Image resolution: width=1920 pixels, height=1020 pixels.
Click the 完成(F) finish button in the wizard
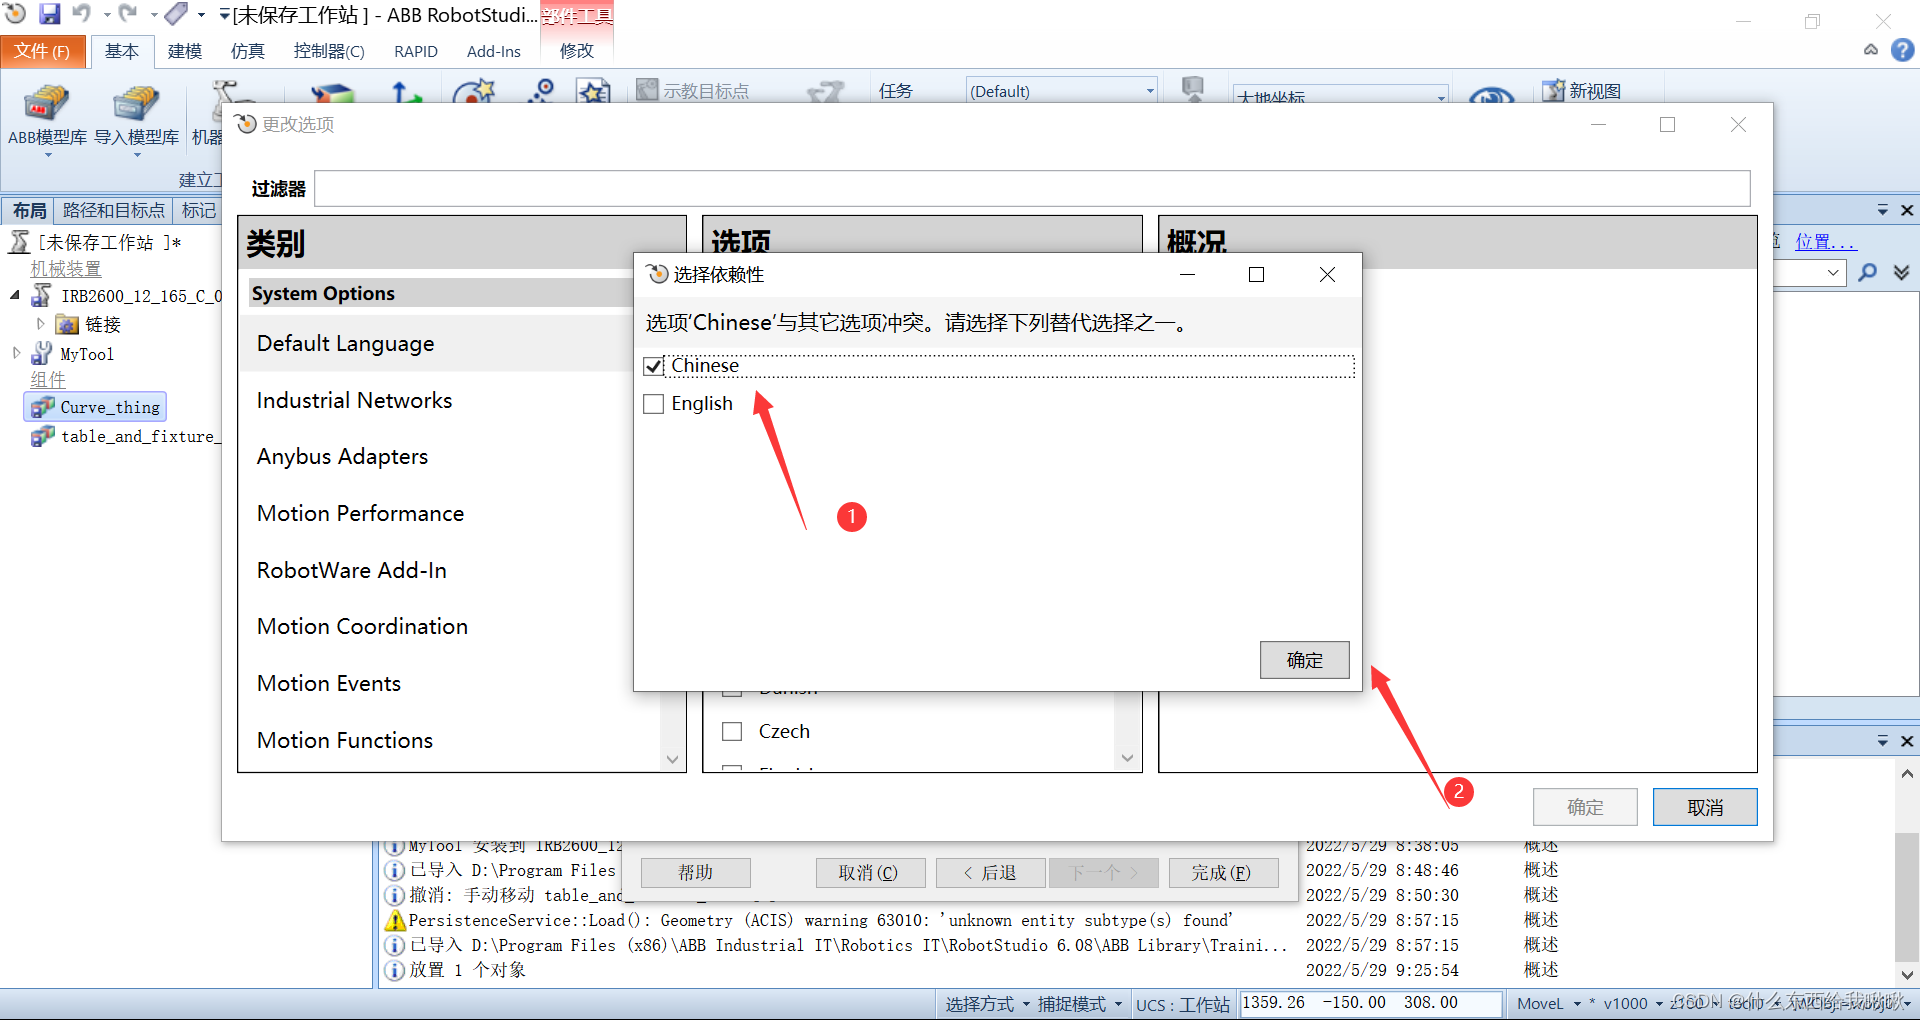tap(1222, 873)
